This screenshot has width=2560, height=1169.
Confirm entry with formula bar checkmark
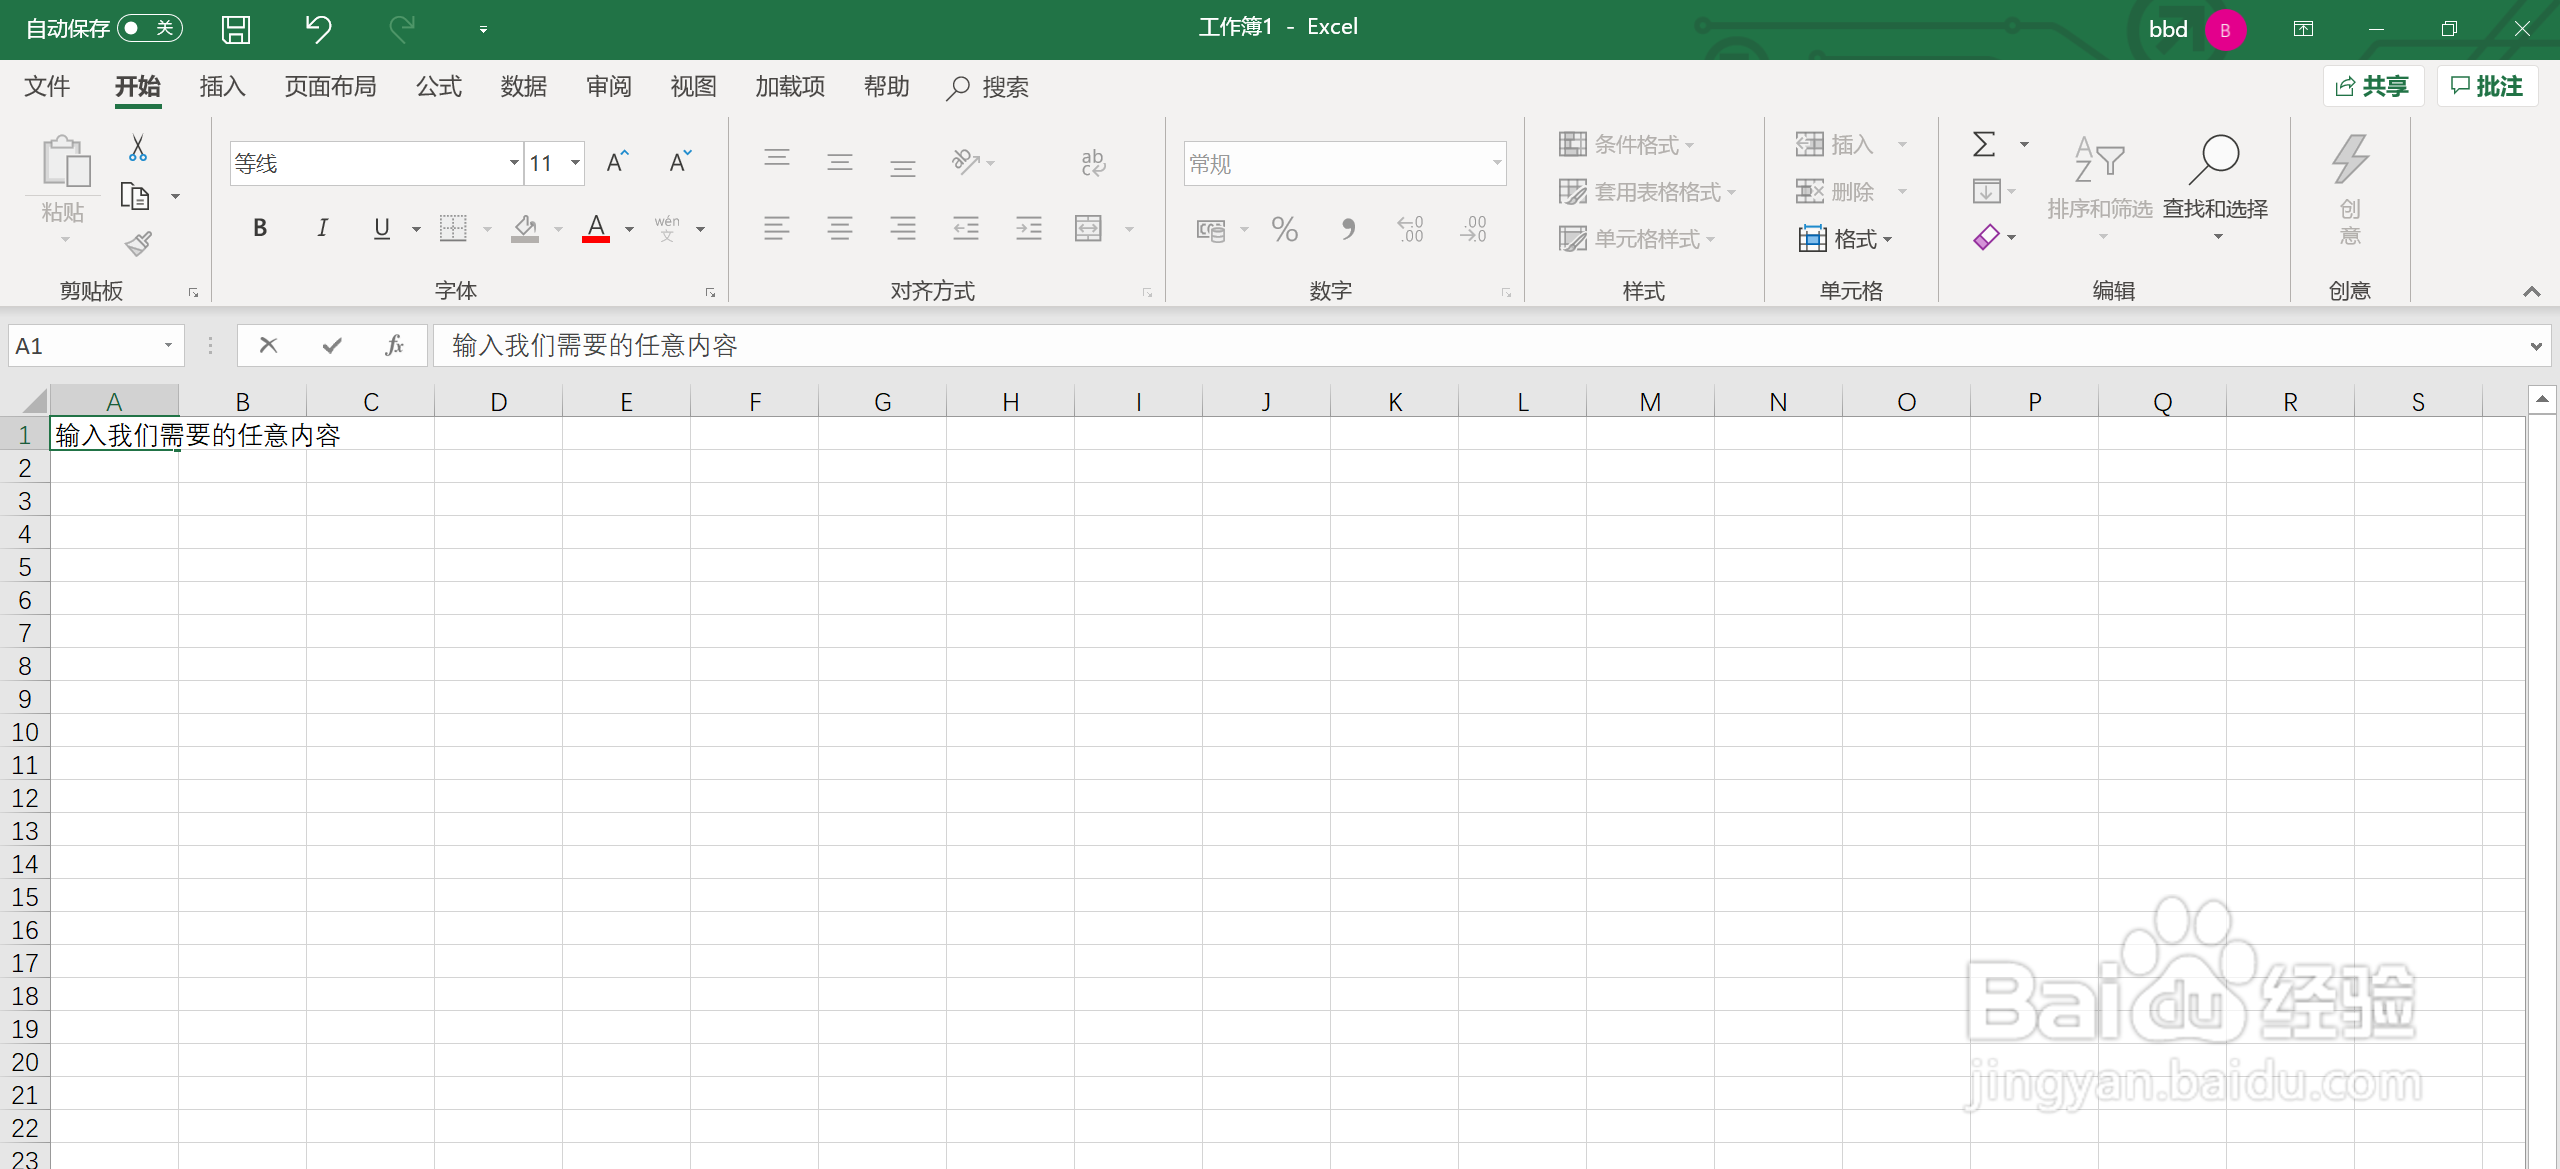pyautogui.click(x=332, y=345)
